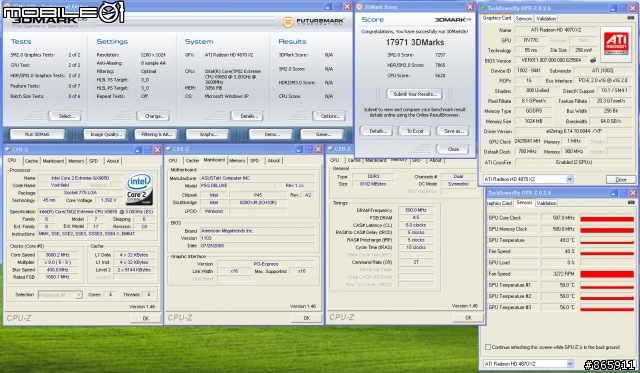Image resolution: width=640 pixels, height=373 pixels.
Task: Click the GPU Core Clock sensor graph
Action: pos(607,218)
